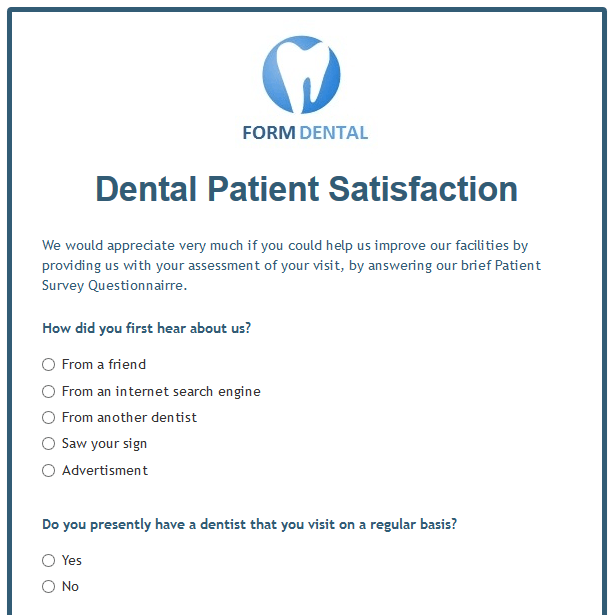Screen dimensions: 613x615
Task: Choose 'From another dentist' radio button
Action: point(48,418)
